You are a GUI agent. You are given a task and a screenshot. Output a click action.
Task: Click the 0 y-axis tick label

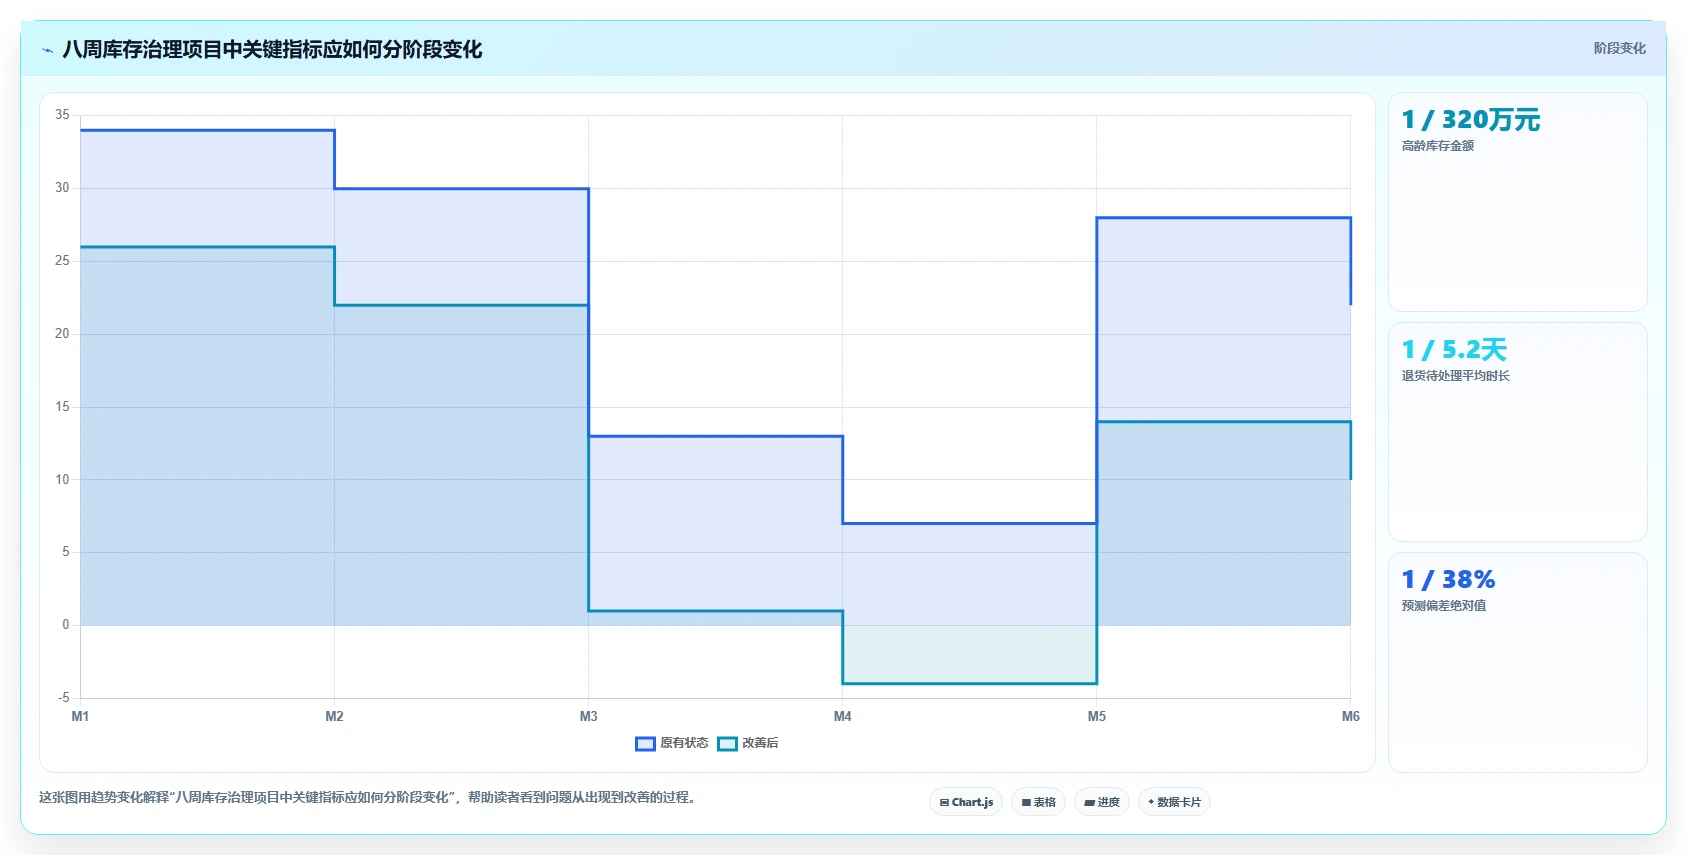point(66,625)
